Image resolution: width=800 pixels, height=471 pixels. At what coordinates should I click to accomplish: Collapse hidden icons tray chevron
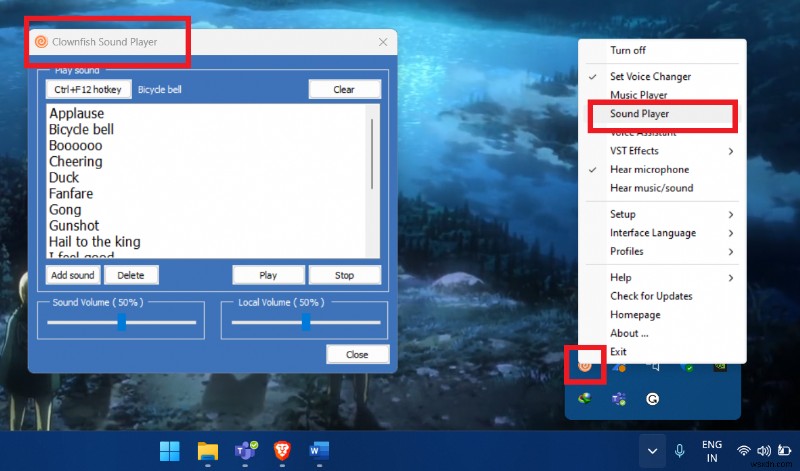point(652,451)
